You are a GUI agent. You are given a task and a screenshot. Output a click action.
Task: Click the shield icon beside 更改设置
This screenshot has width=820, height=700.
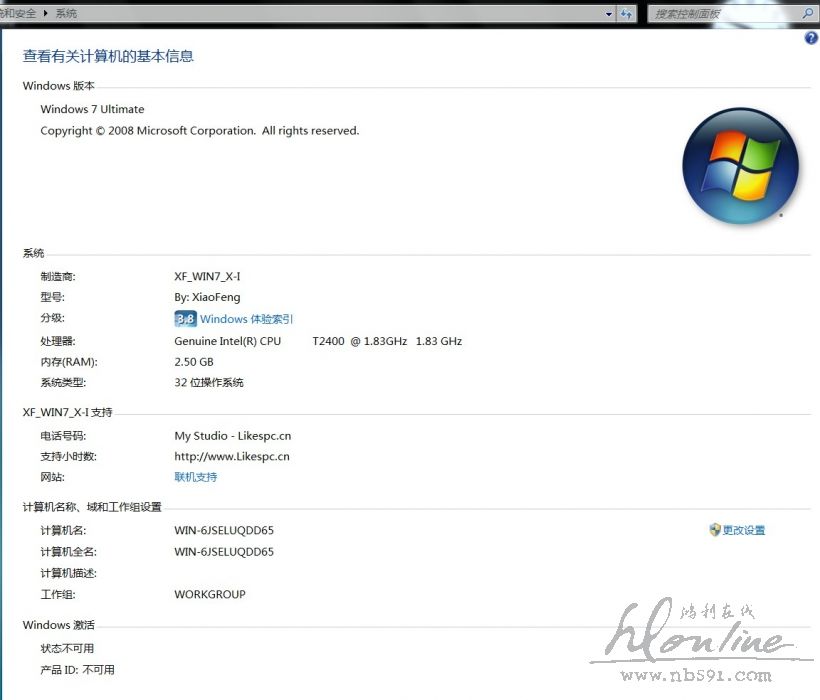pos(714,530)
